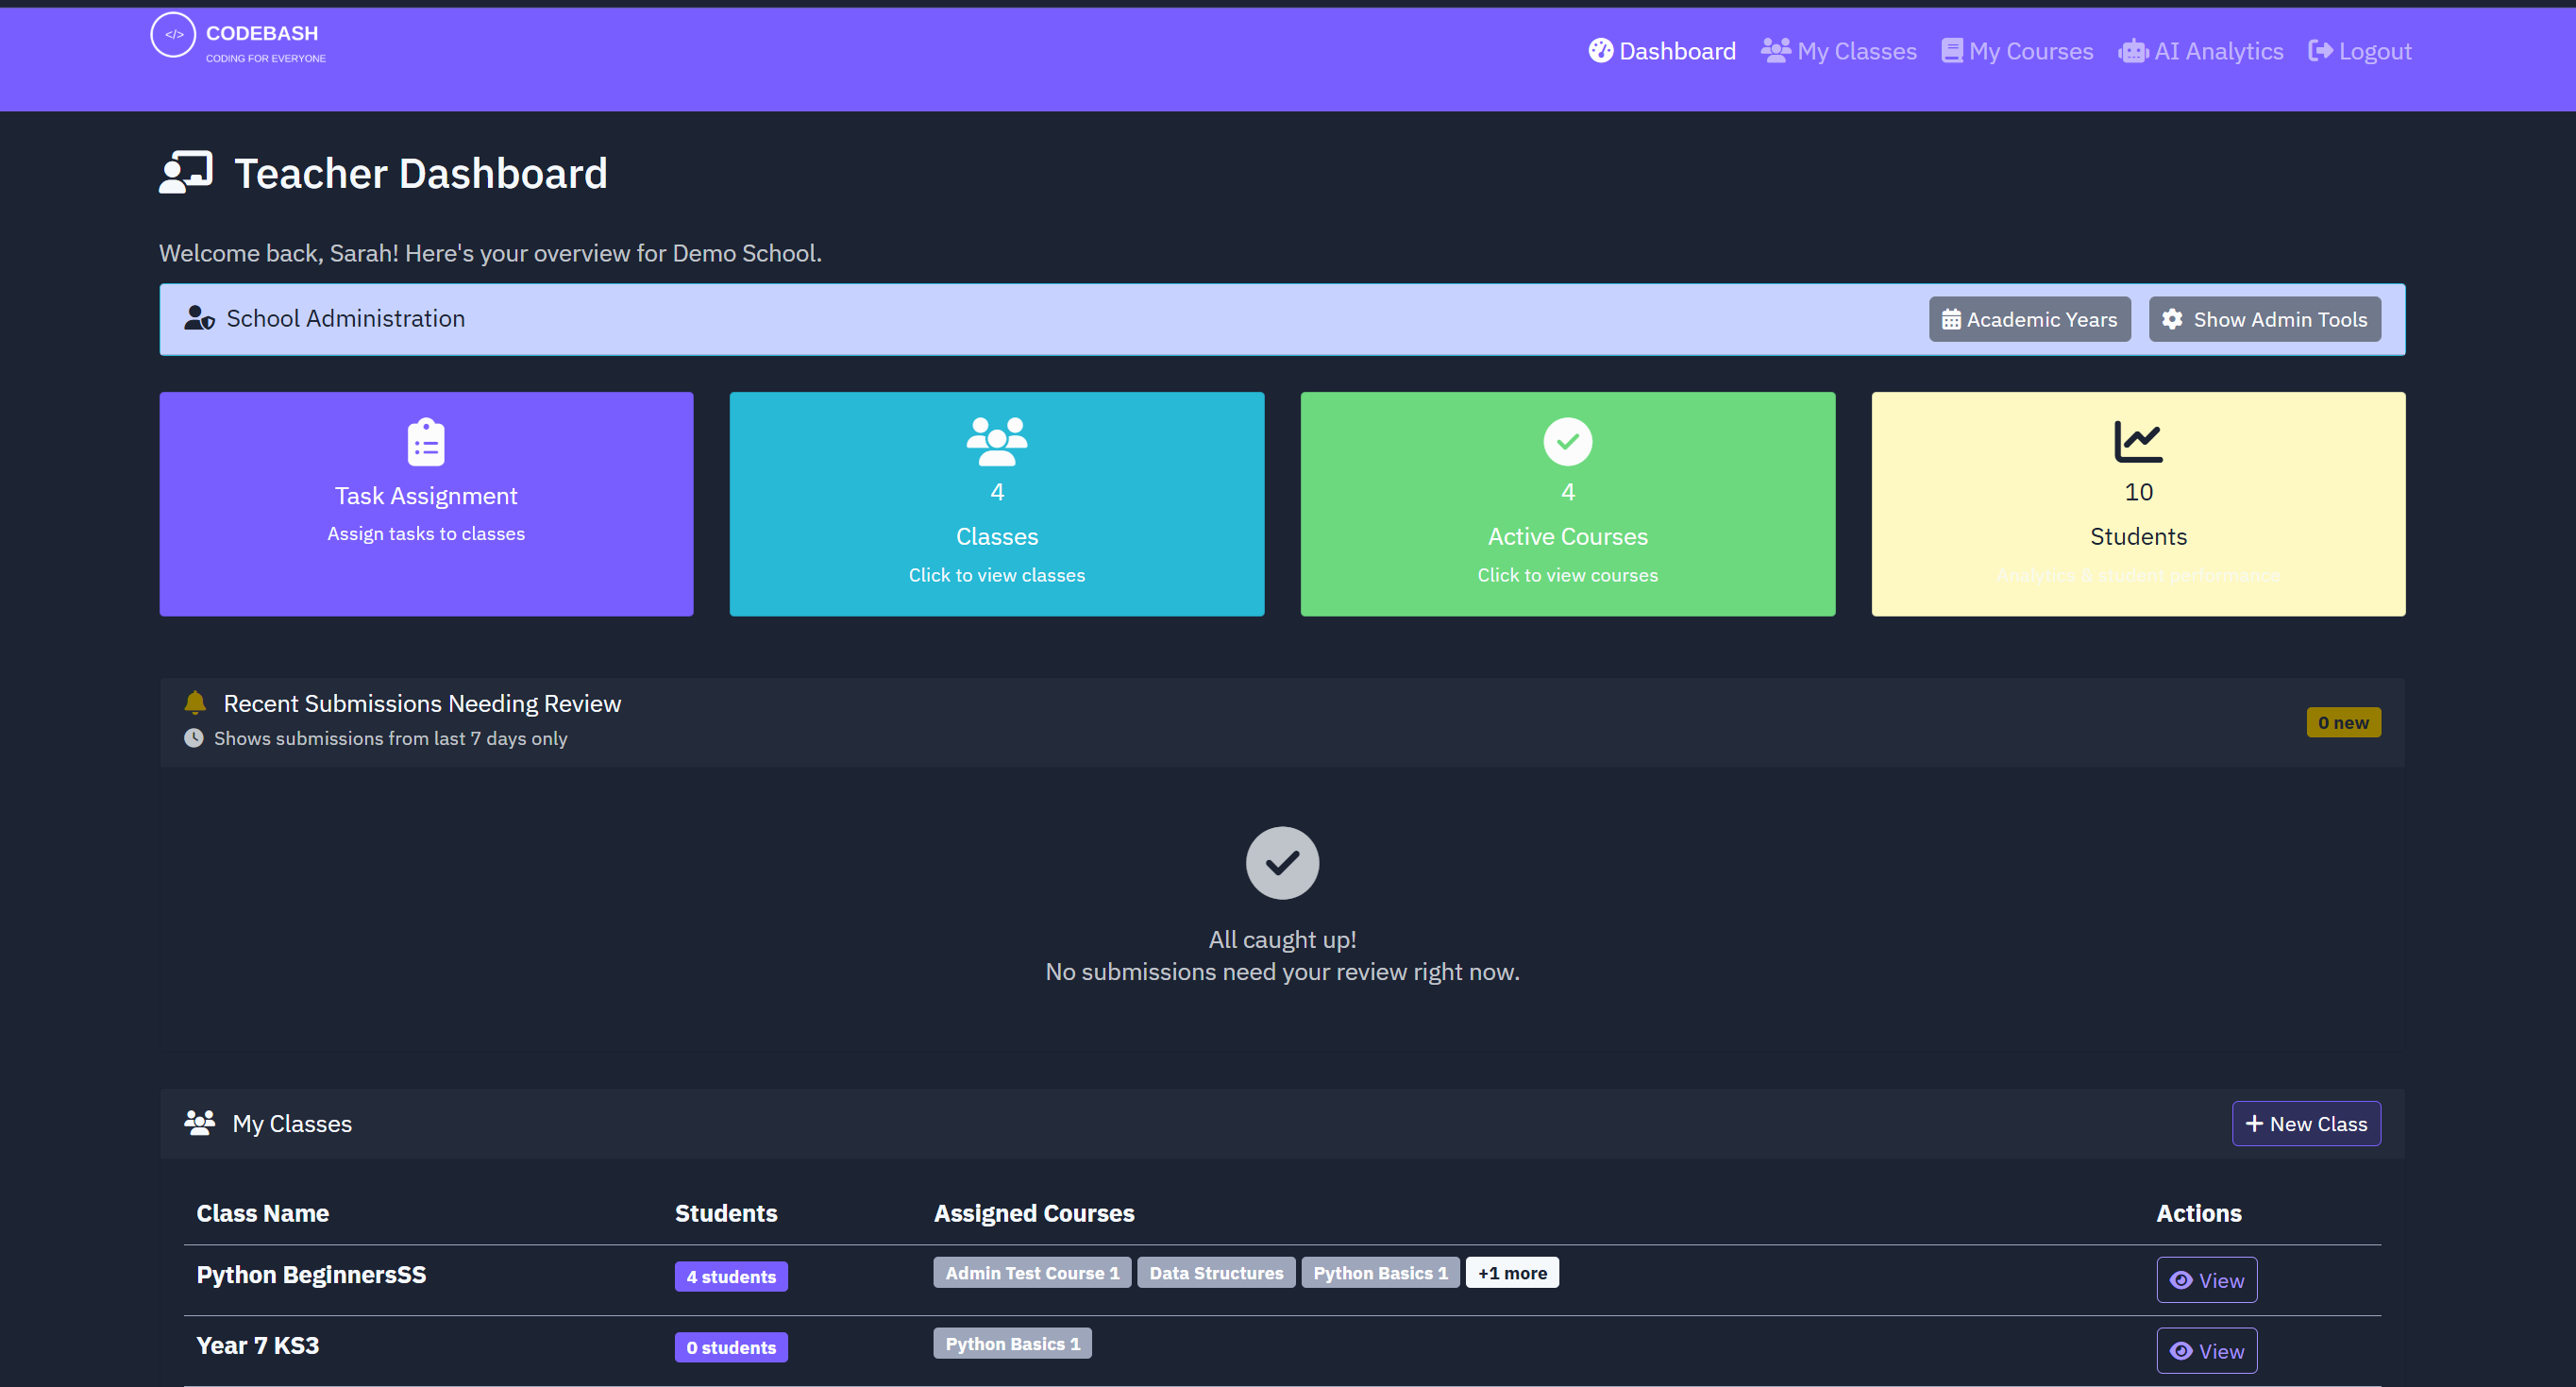Viewport: 2576px width, 1387px height.
Task: Click the Admin Test Course 1 badge
Action: 1032,1273
